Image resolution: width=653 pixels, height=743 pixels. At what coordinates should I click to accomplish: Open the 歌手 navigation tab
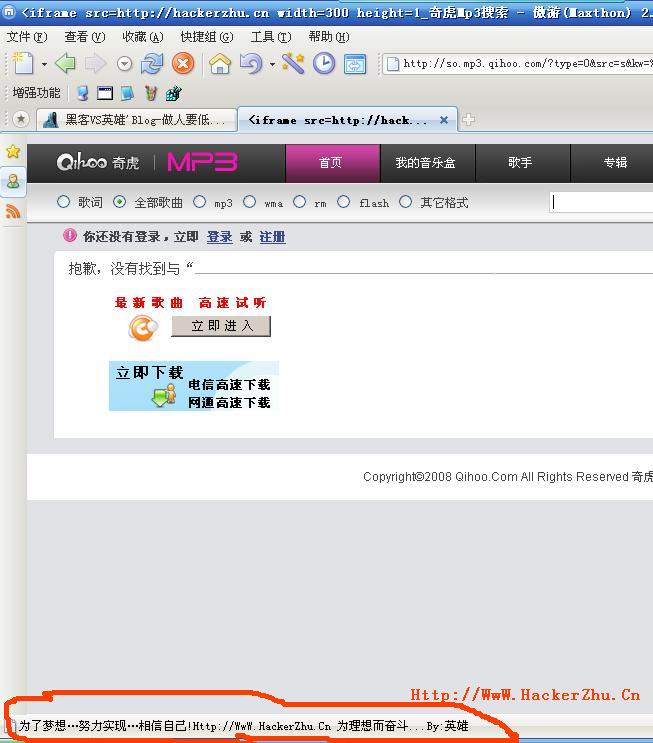coord(520,163)
